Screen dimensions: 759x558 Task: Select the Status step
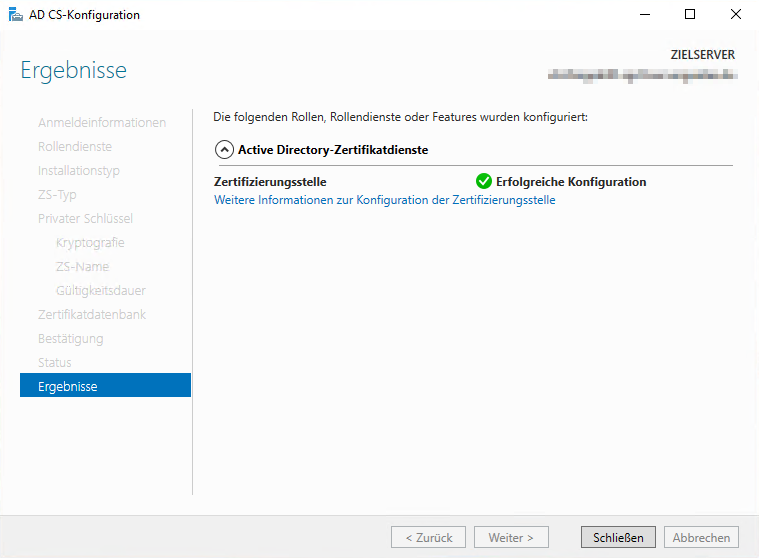[55, 362]
